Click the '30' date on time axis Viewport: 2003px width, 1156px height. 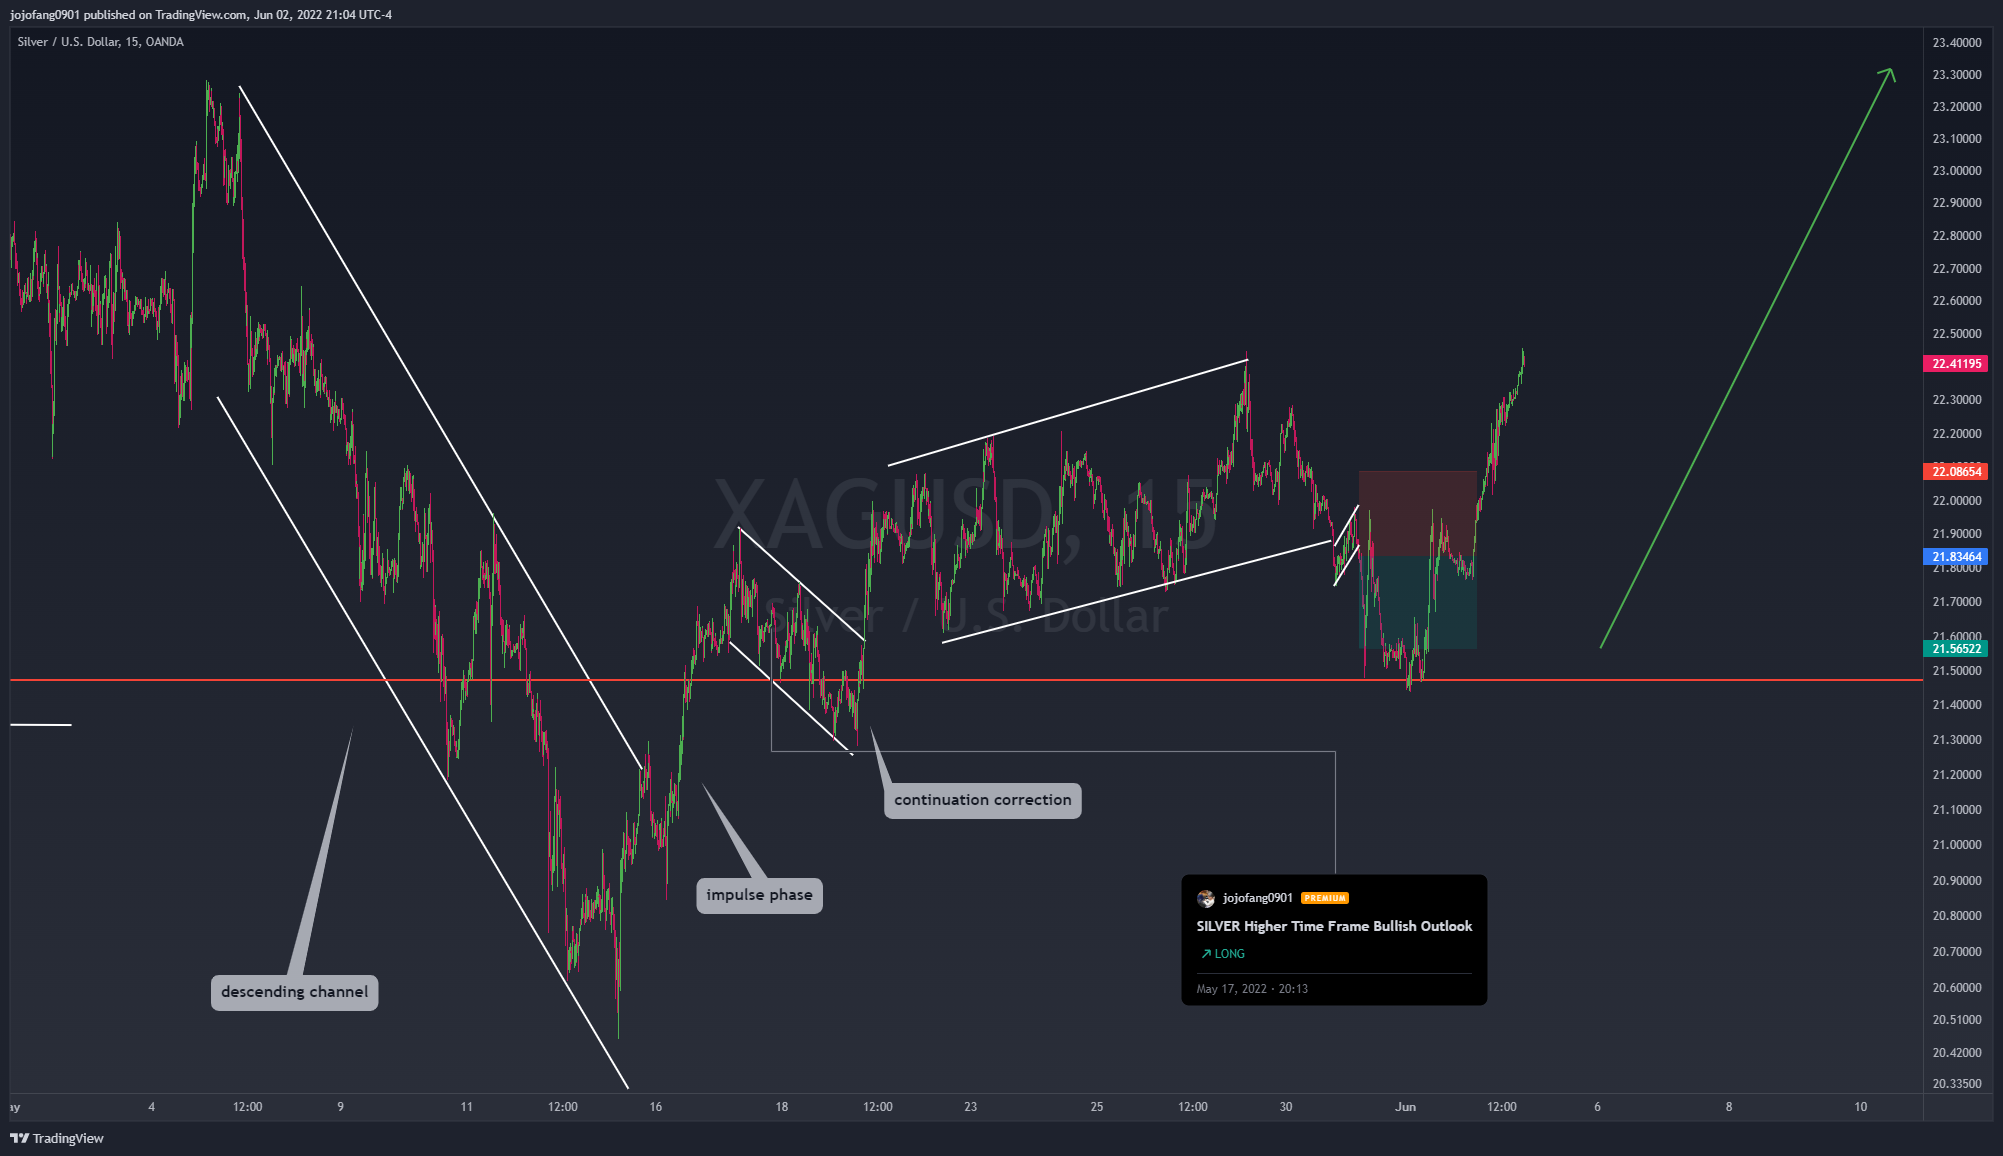click(1286, 1107)
